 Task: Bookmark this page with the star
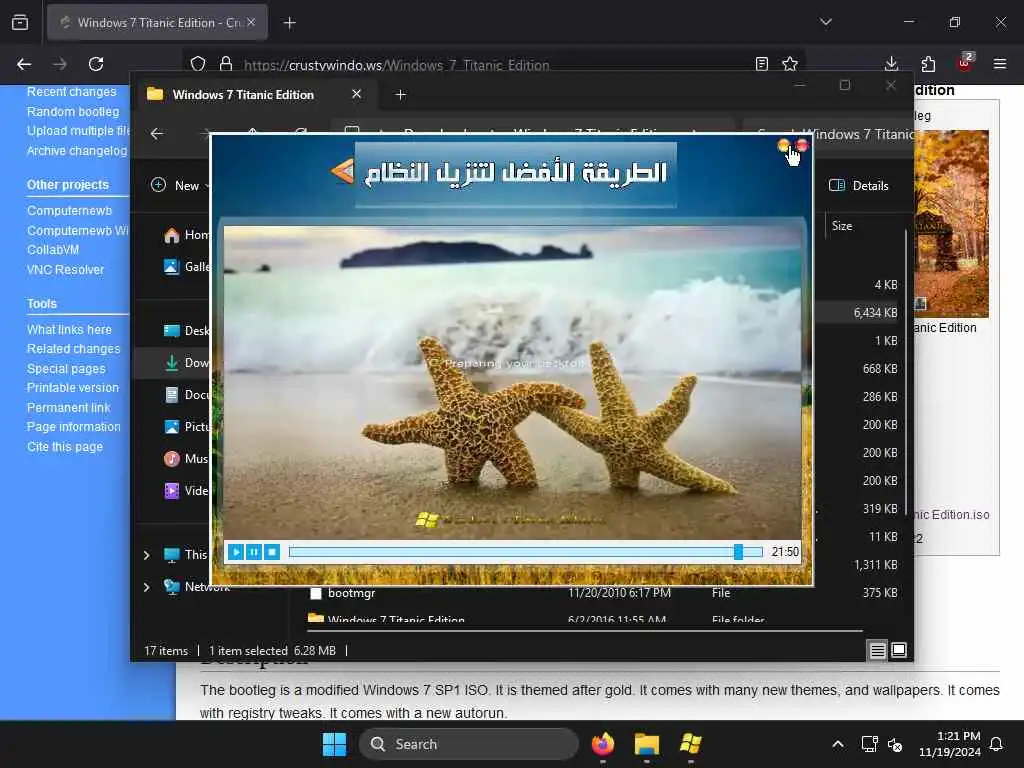(x=790, y=64)
